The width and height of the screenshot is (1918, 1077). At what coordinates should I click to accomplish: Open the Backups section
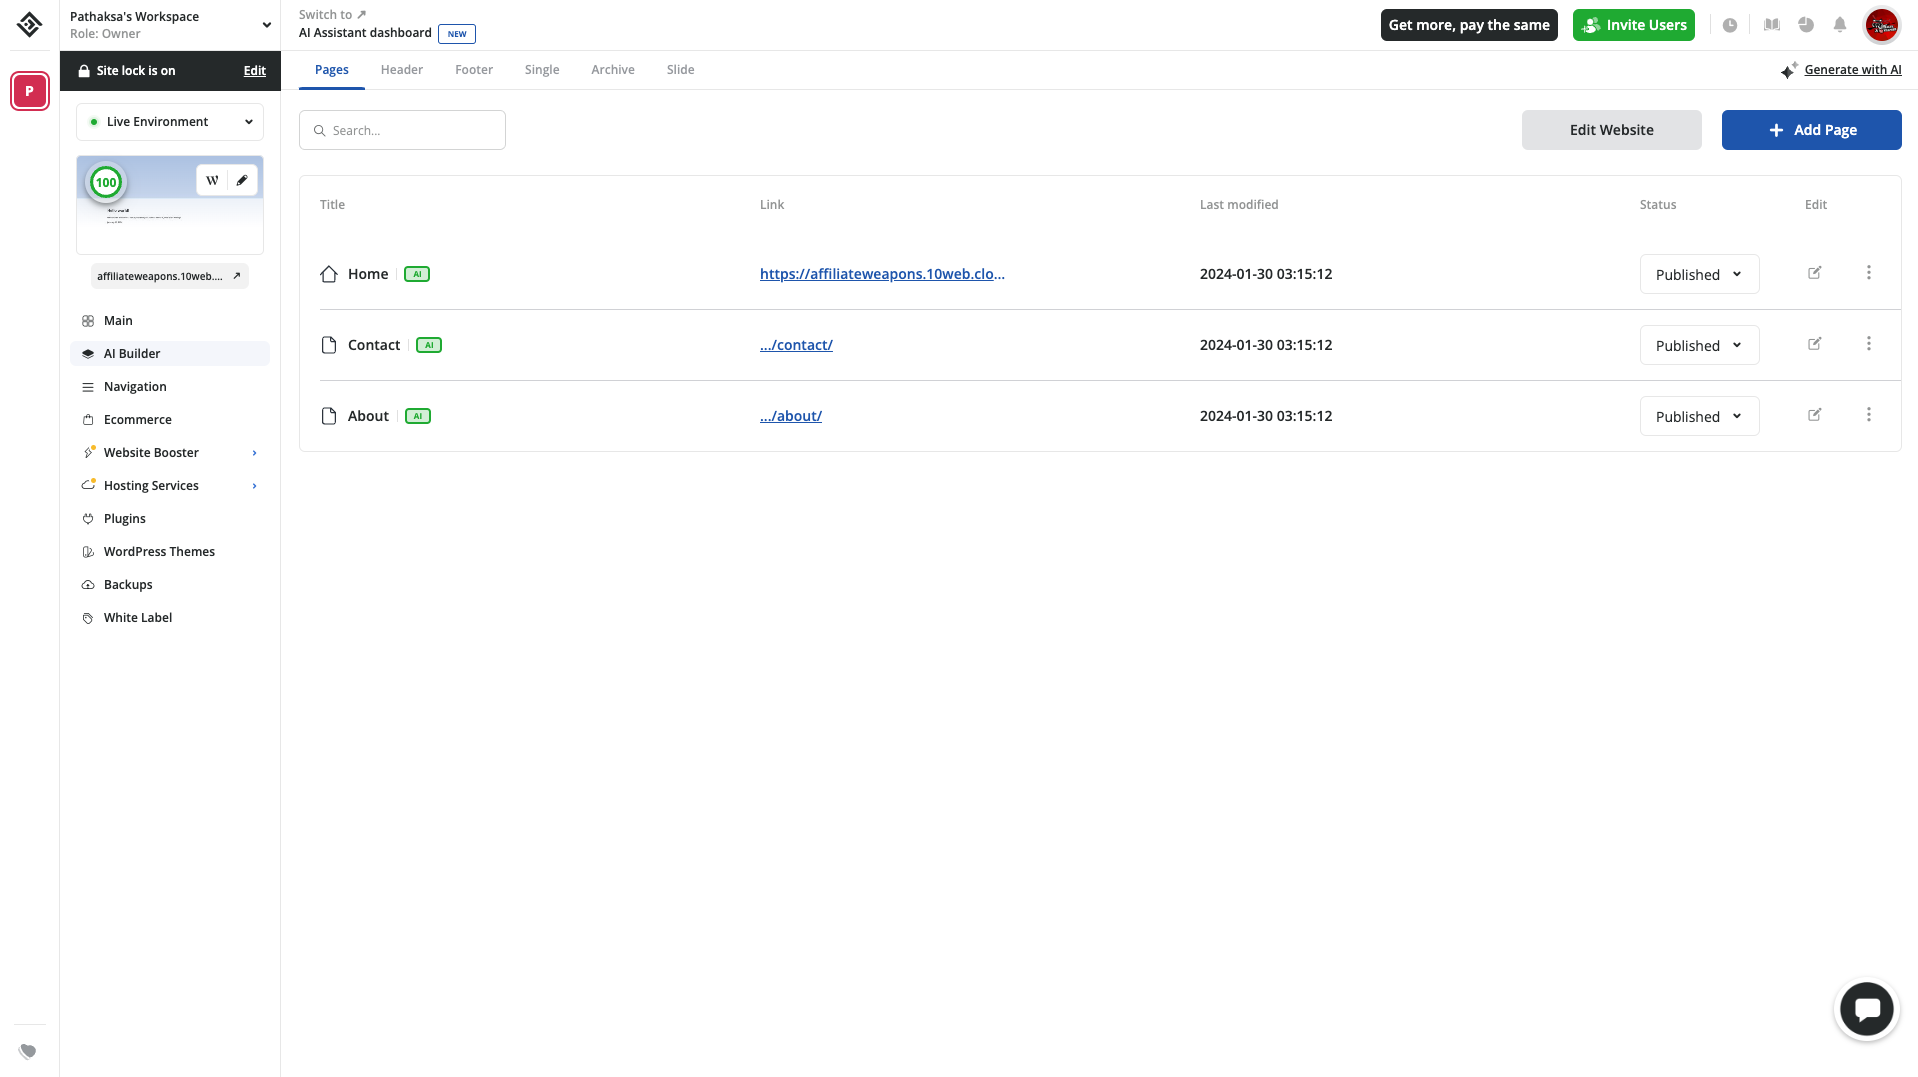(127, 584)
